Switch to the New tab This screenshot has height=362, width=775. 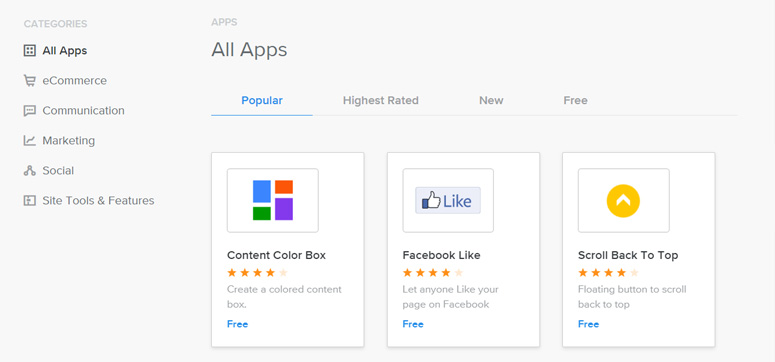coord(491,100)
